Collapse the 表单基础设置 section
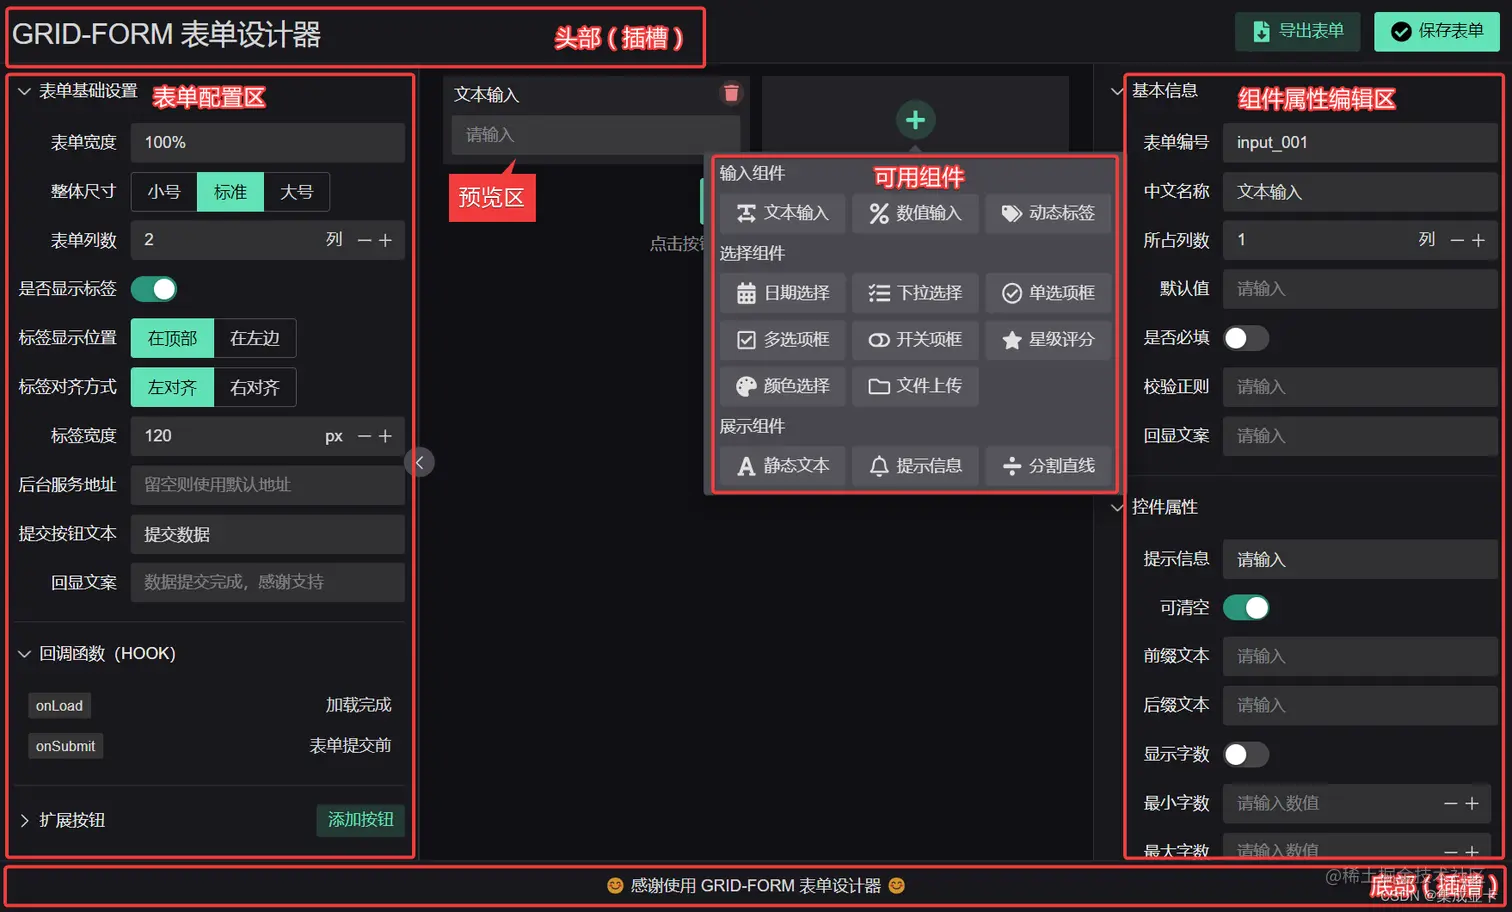Viewport: 1512px width, 912px height. pyautogui.click(x=25, y=91)
